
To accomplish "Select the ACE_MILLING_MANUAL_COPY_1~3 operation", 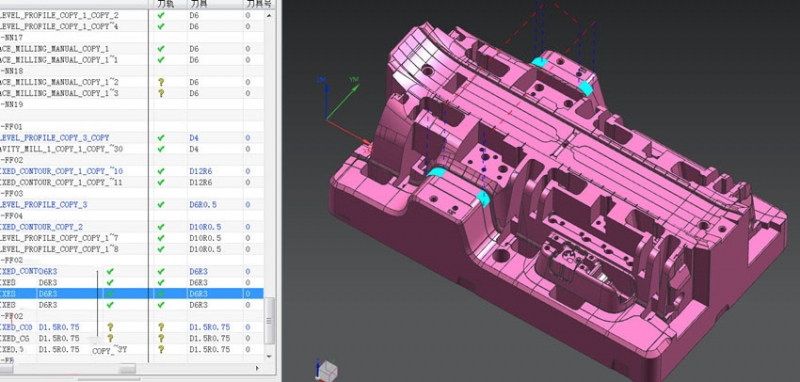I will pos(59,93).
